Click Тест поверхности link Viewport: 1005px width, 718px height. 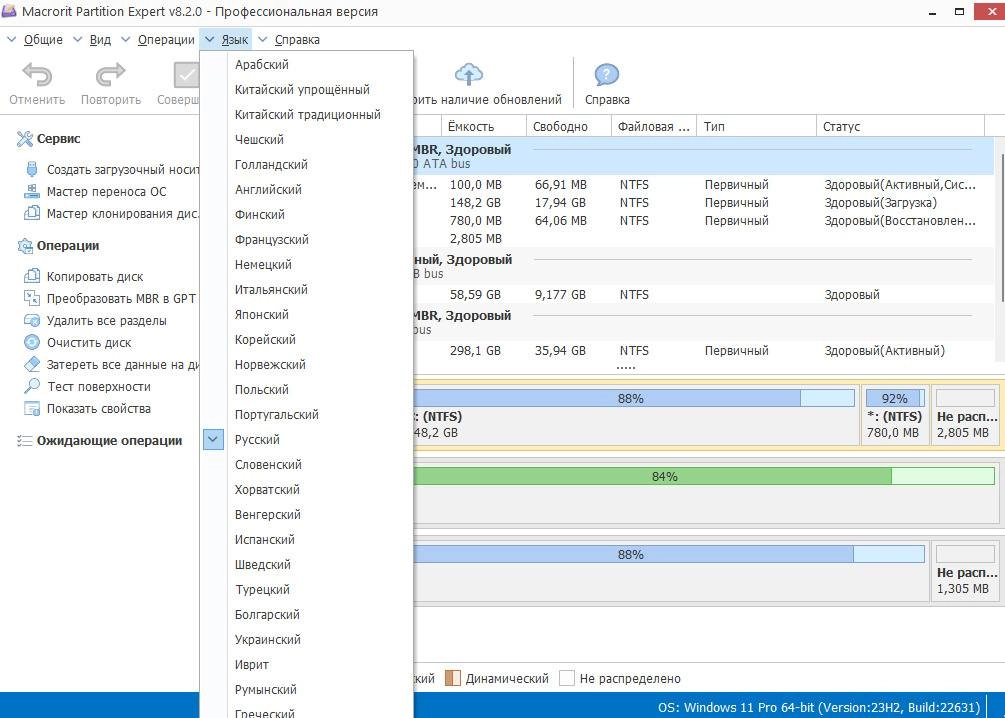(99, 387)
